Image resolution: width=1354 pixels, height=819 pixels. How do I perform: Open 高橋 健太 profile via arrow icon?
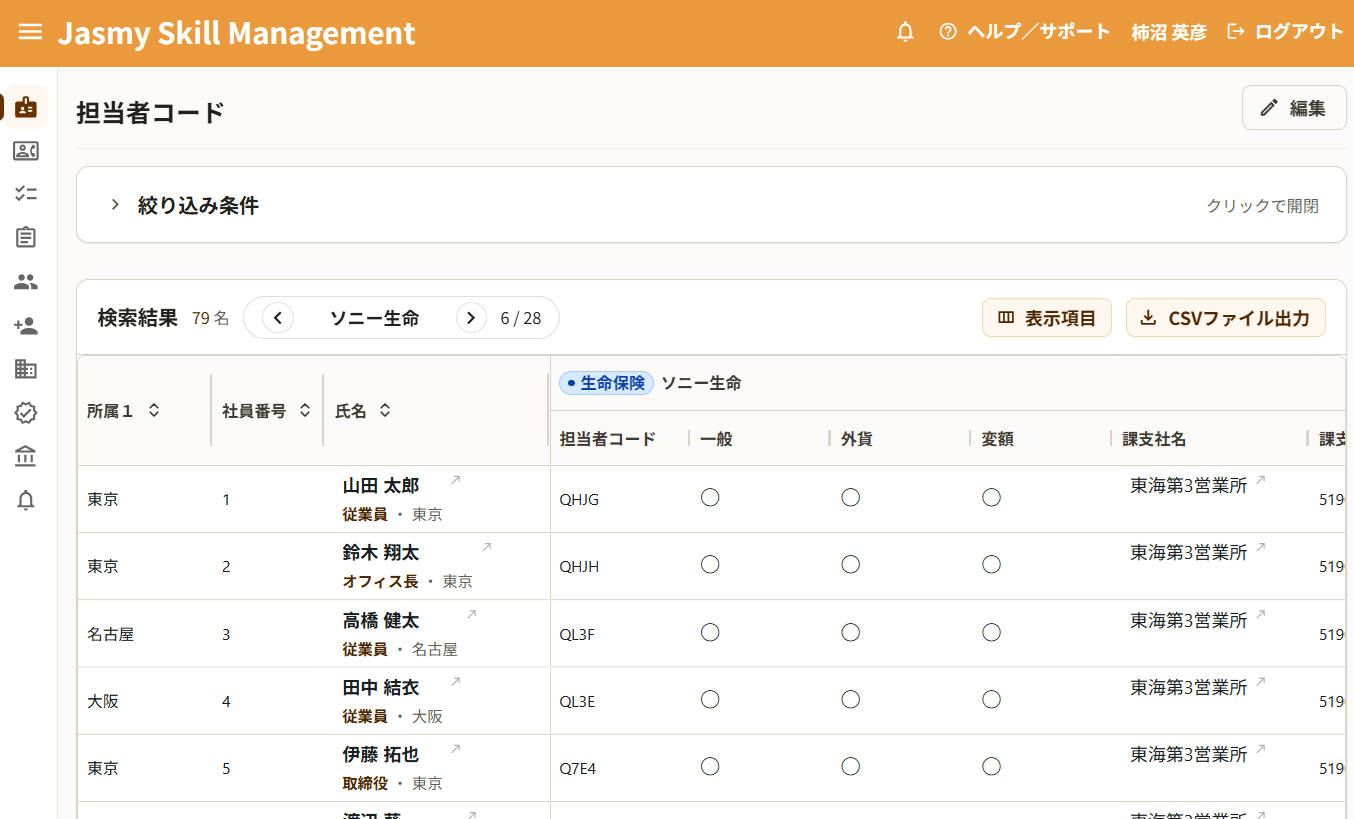472,615
